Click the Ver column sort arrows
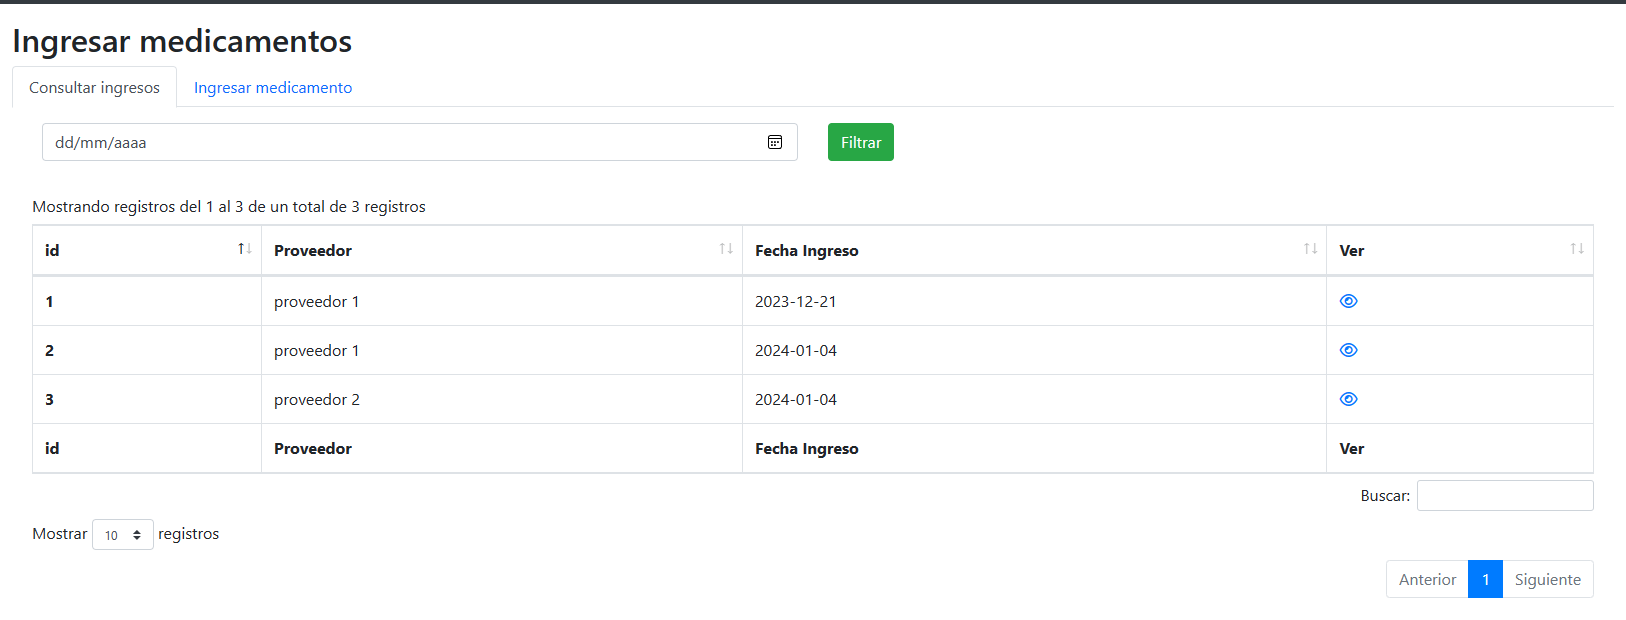 tap(1576, 249)
